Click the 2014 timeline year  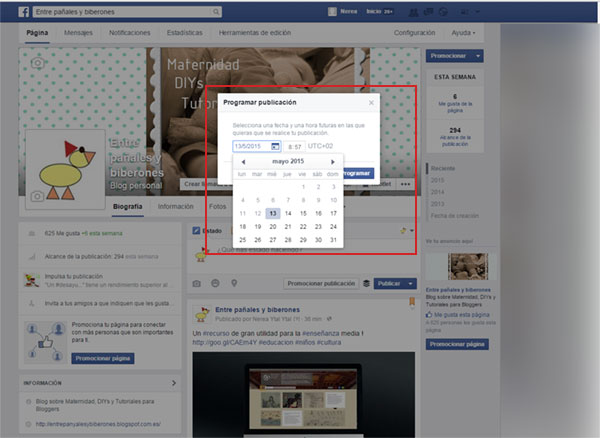coord(438,192)
